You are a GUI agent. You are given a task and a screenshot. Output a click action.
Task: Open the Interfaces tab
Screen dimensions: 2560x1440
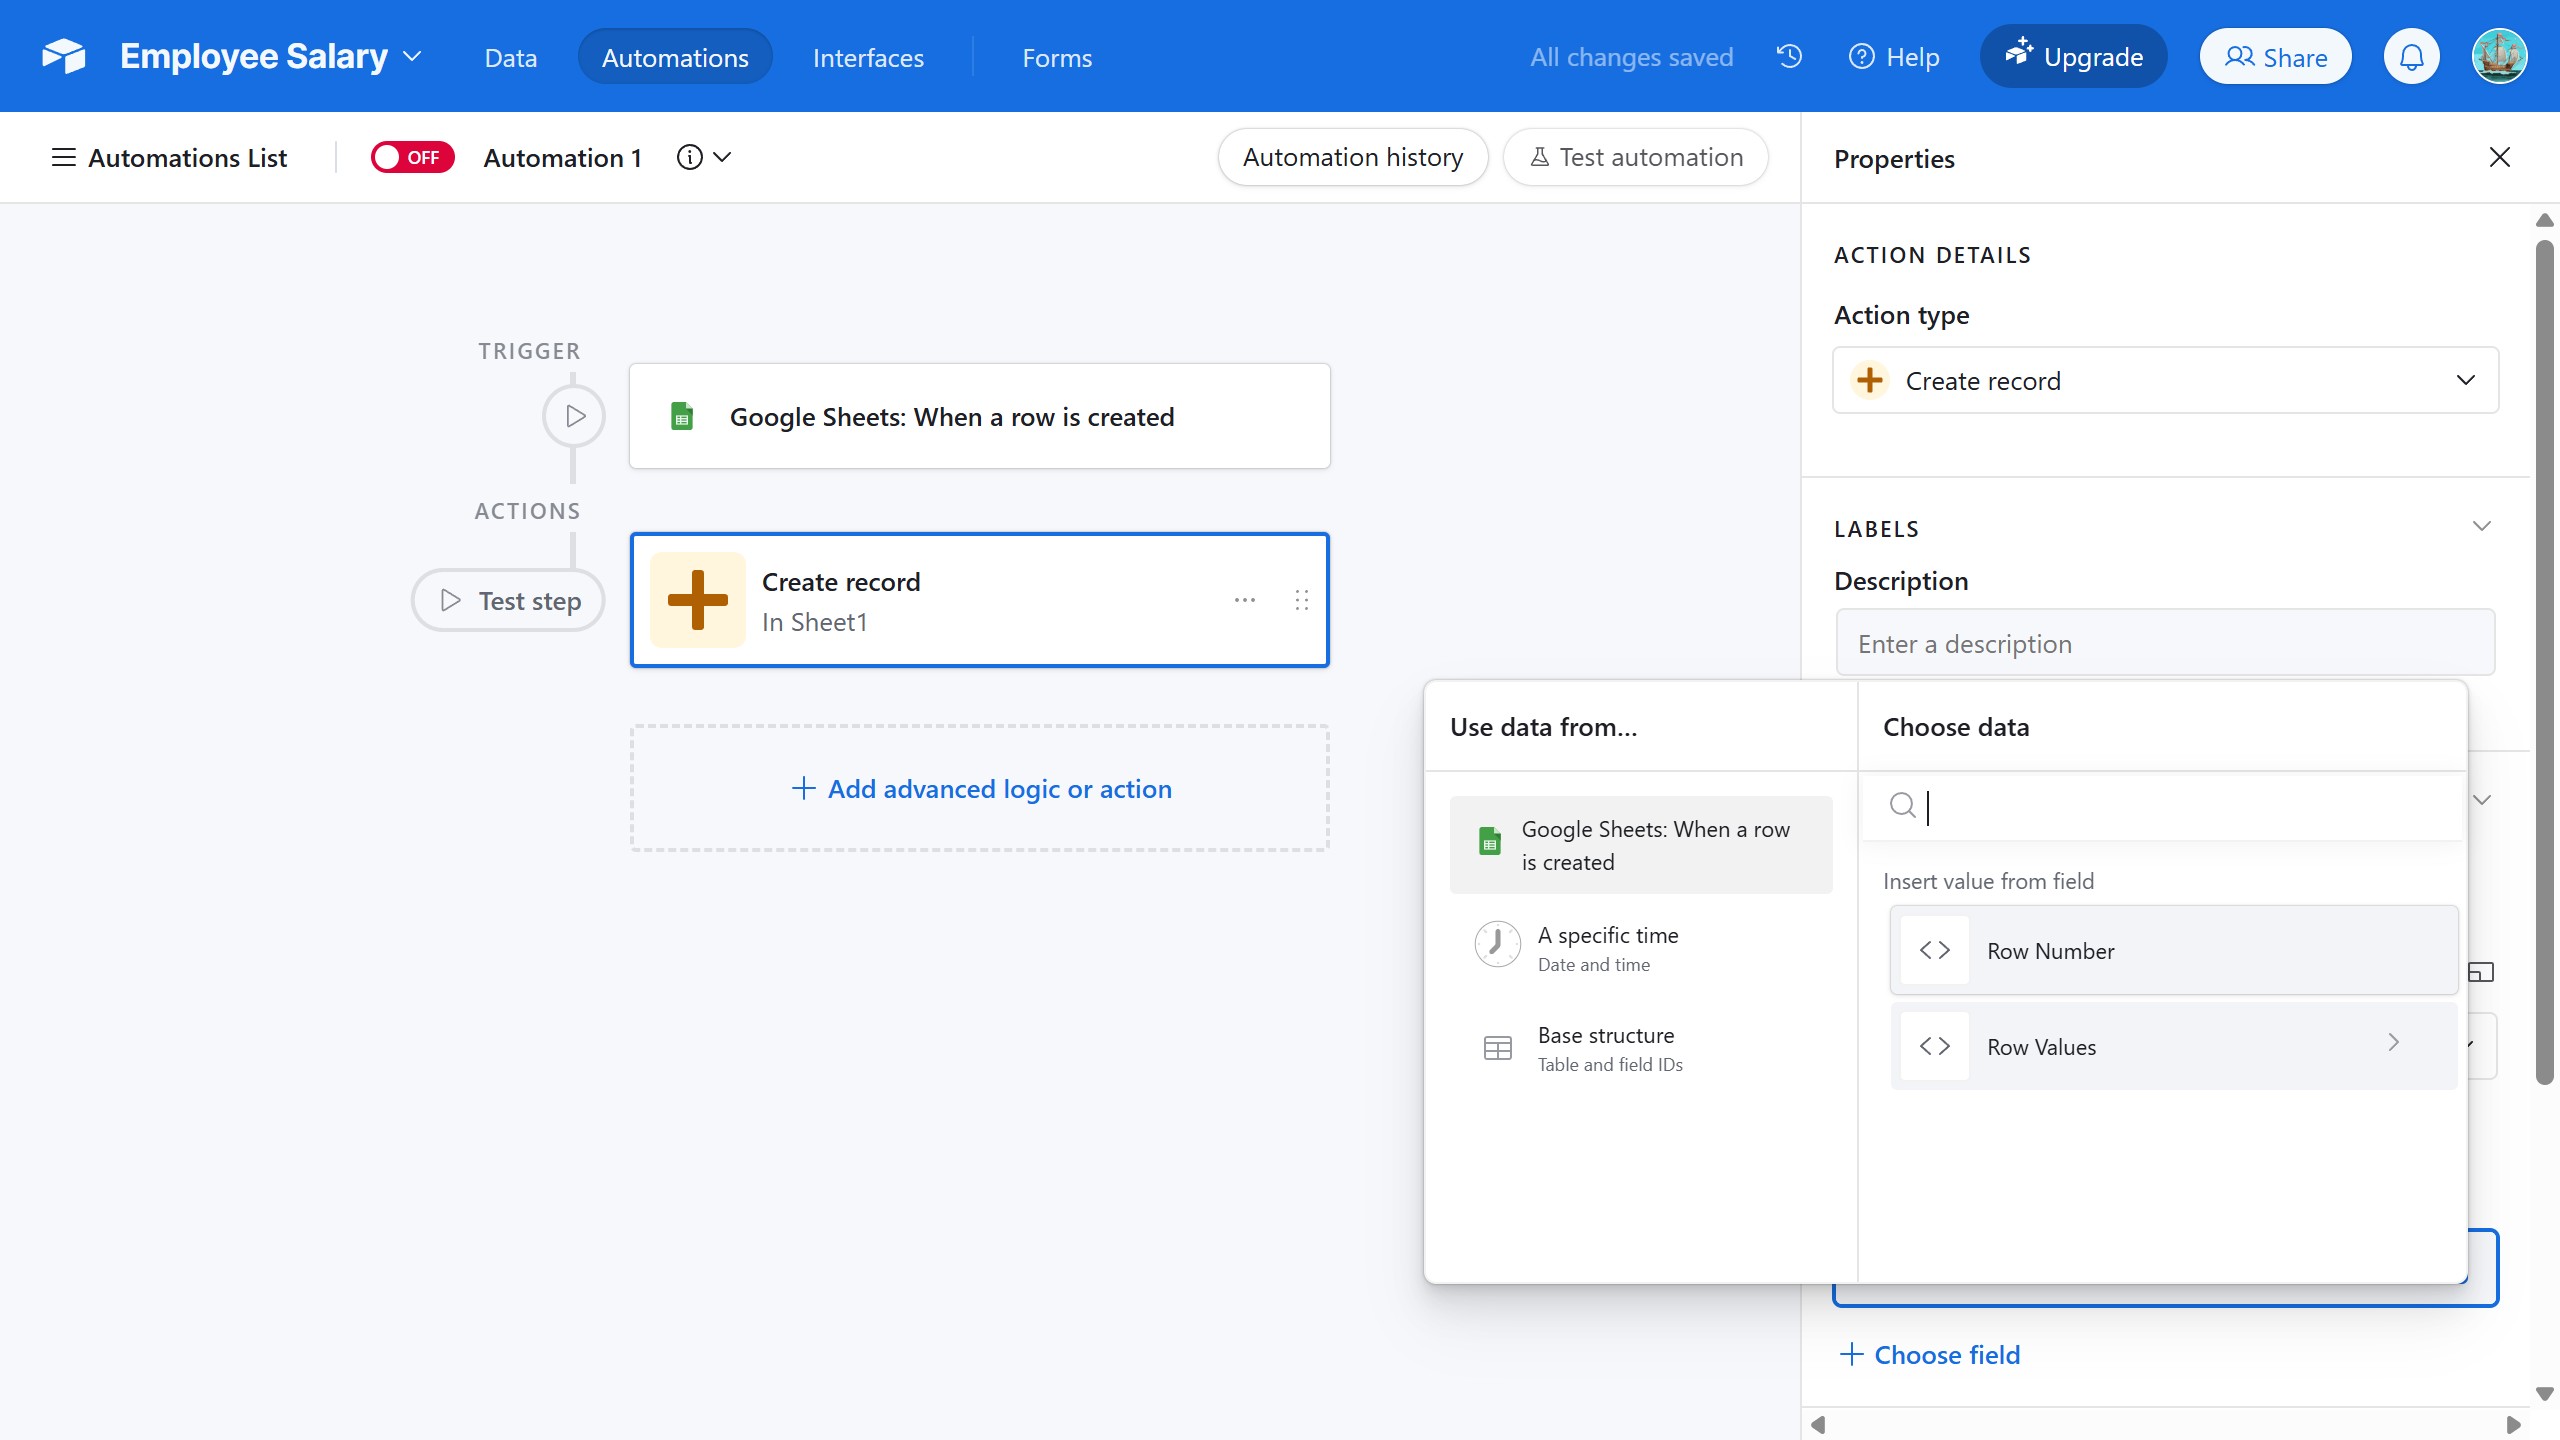[x=868, y=57]
